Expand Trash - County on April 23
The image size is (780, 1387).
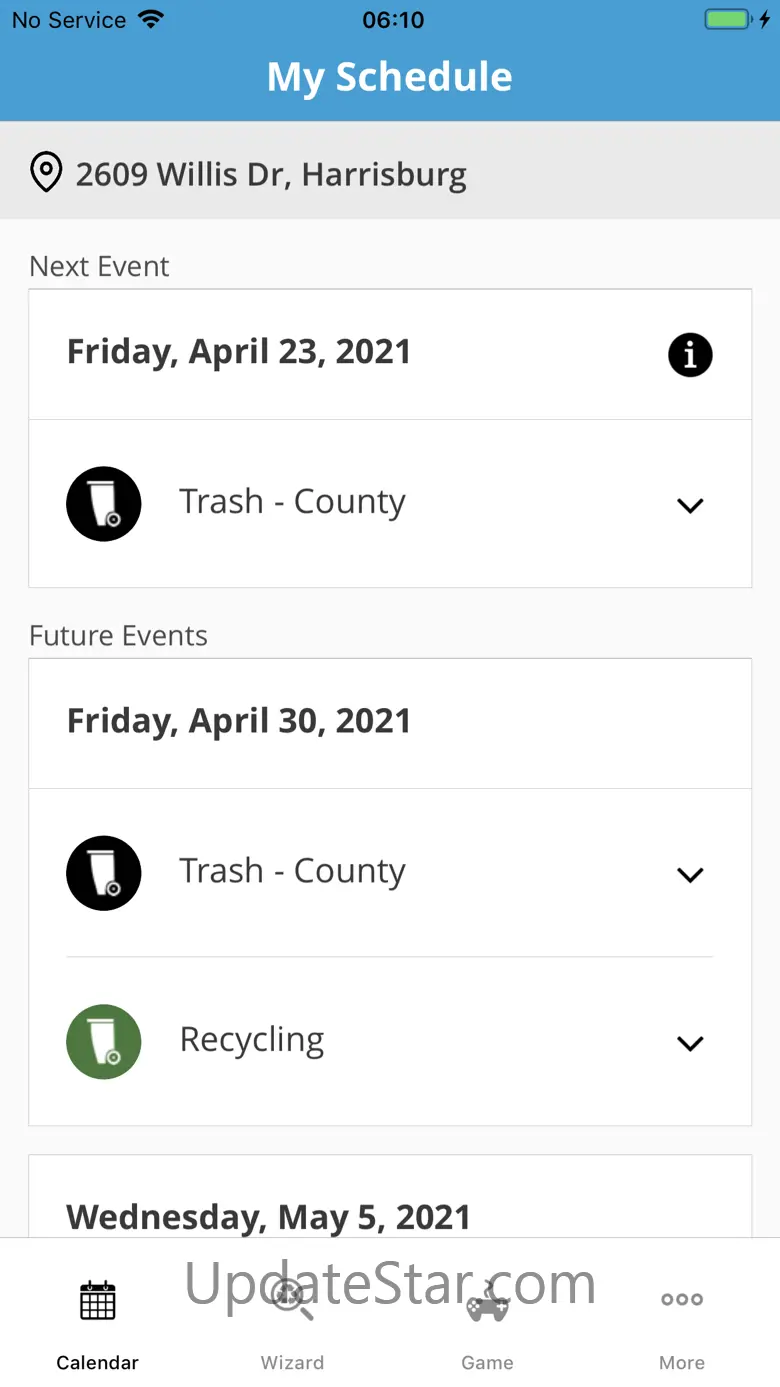[690, 505]
